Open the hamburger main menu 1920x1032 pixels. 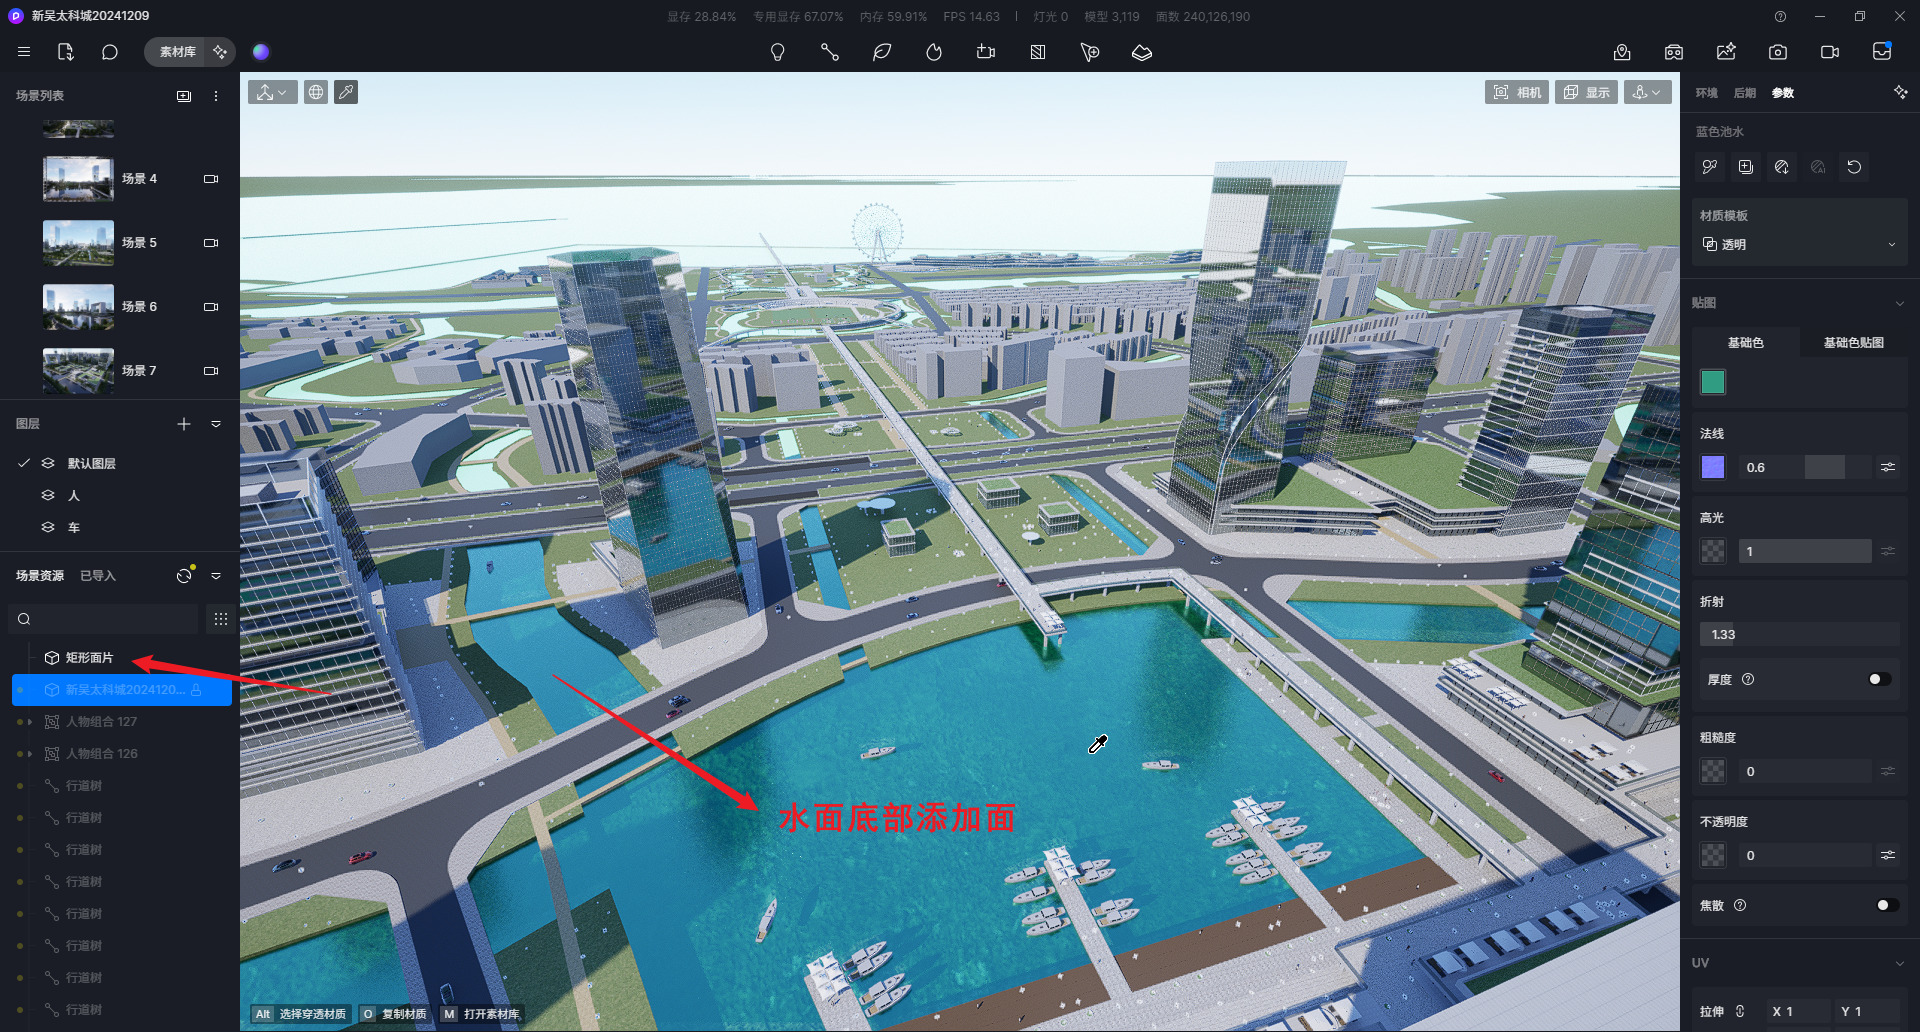pyautogui.click(x=24, y=52)
